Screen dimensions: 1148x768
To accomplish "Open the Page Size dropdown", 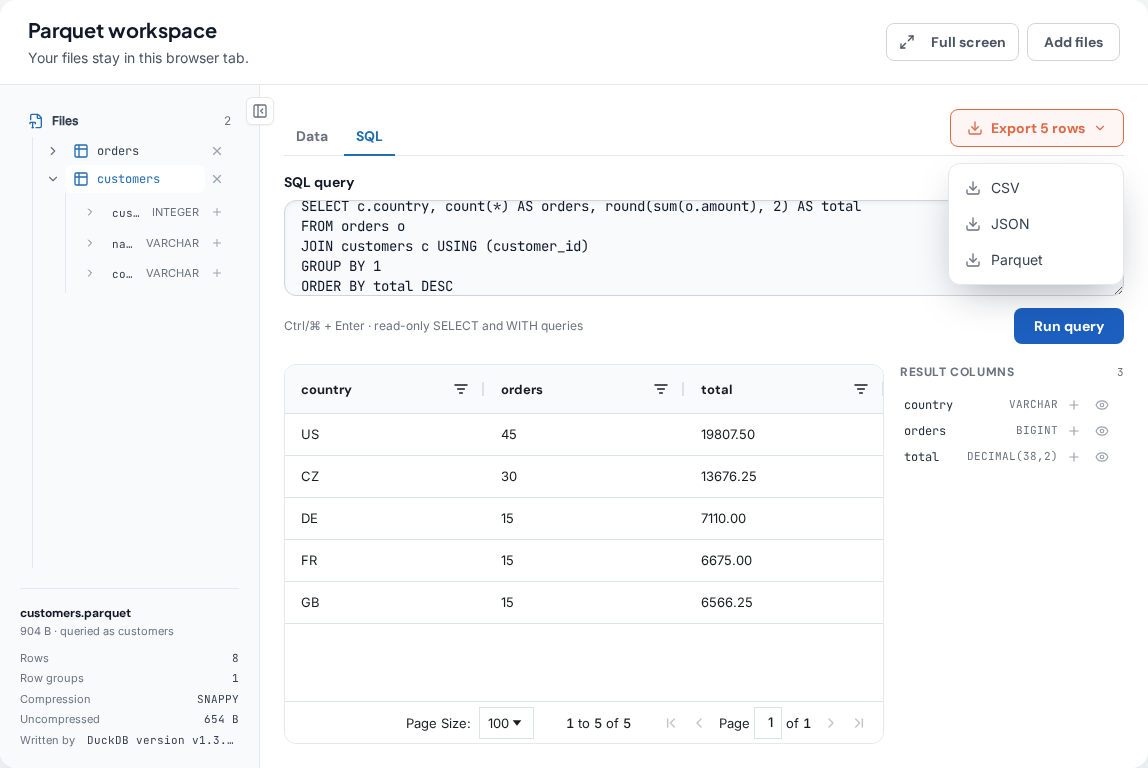I will click(x=506, y=723).
